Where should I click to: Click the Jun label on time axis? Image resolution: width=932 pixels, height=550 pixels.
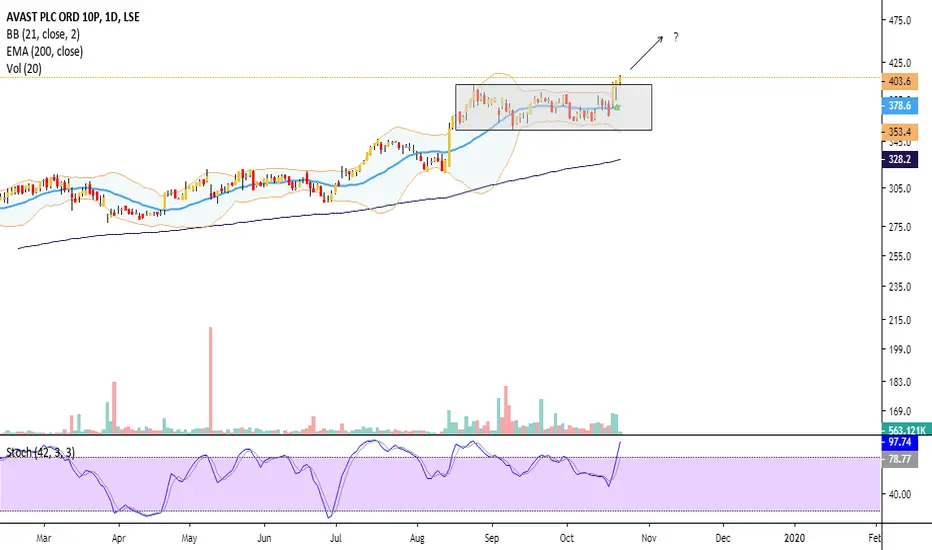tap(264, 538)
